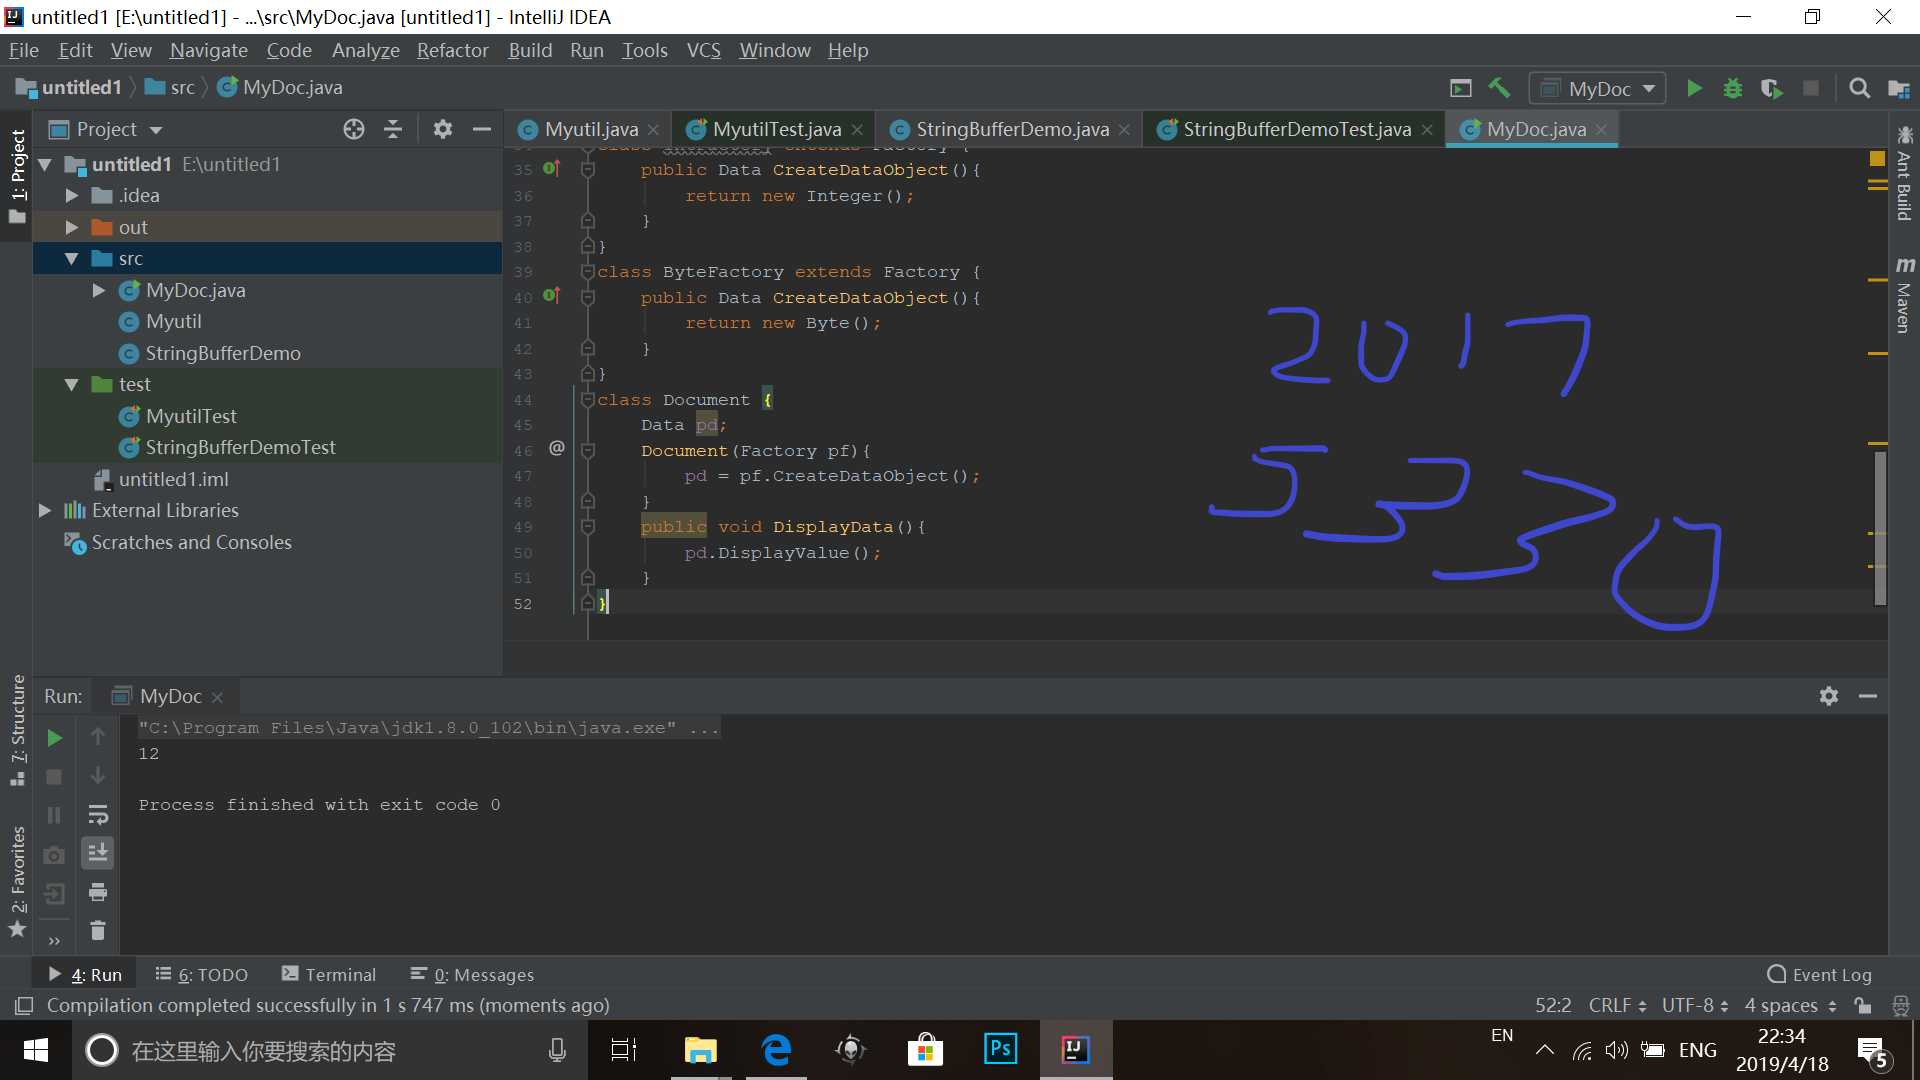The height and width of the screenshot is (1080, 1920).
Task: Click the editor vertical scrollbar thumb
Action: [1880, 527]
